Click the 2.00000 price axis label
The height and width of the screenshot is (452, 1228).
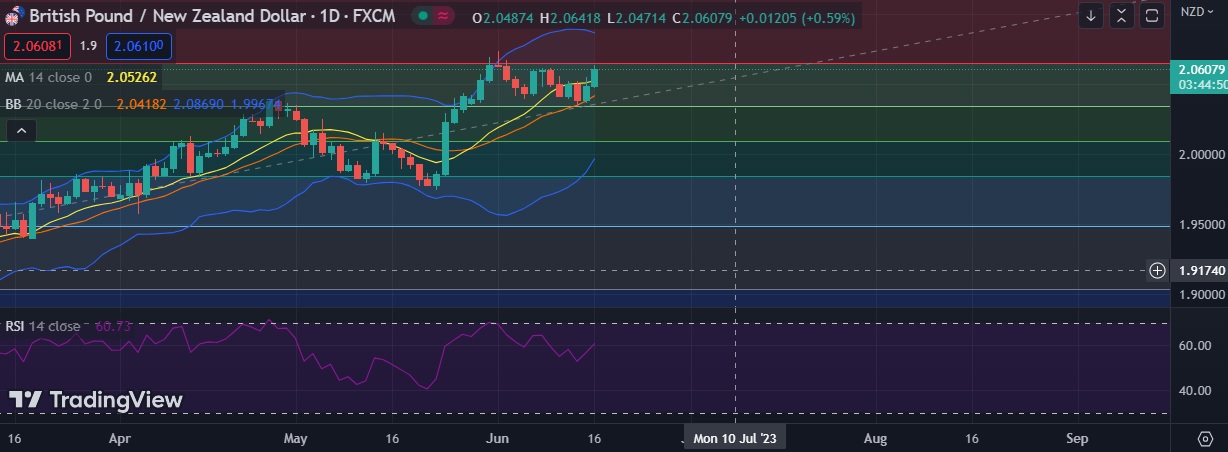[x=1200, y=155]
